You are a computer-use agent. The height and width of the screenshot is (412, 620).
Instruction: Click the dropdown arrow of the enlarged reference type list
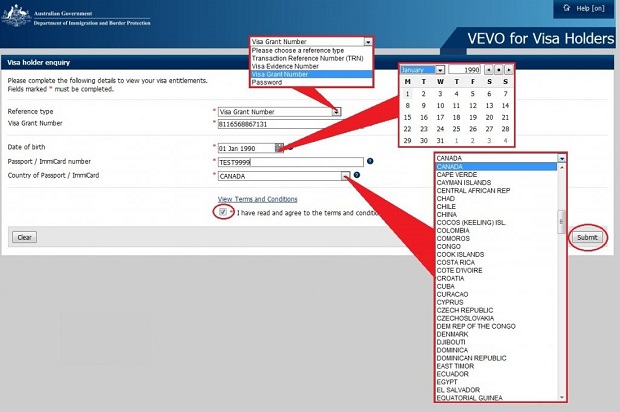tap(368, 42)
